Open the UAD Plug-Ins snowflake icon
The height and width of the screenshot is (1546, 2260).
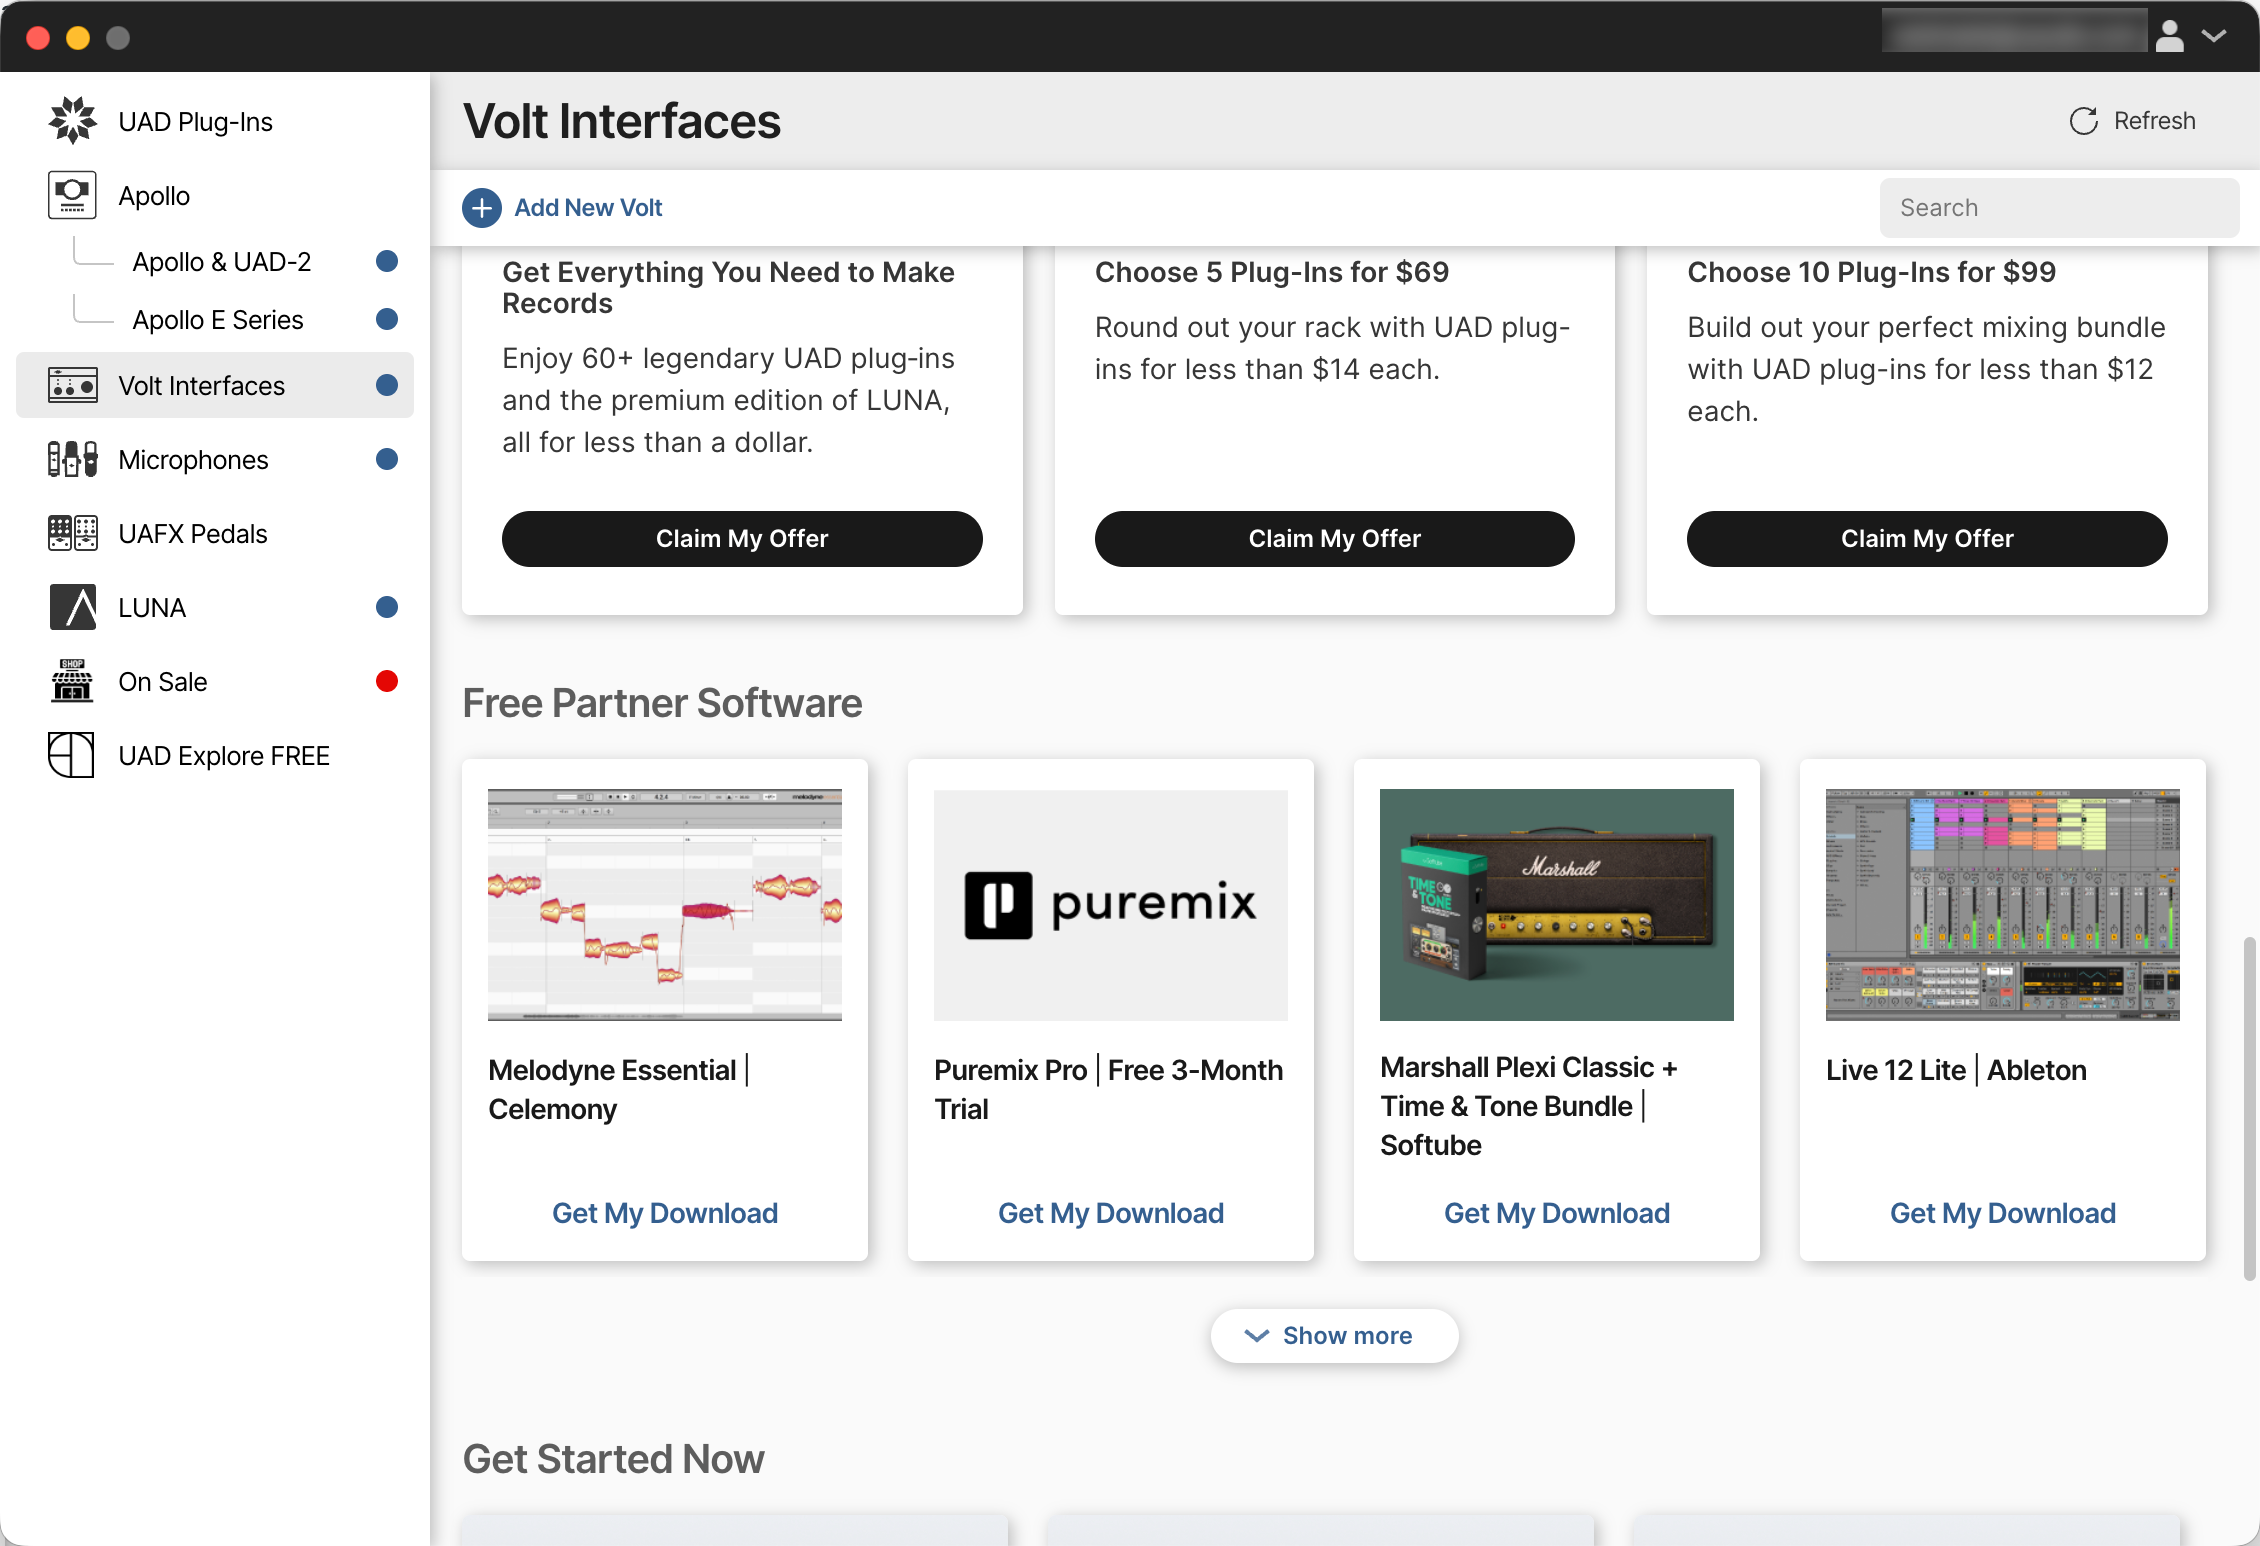73,121
